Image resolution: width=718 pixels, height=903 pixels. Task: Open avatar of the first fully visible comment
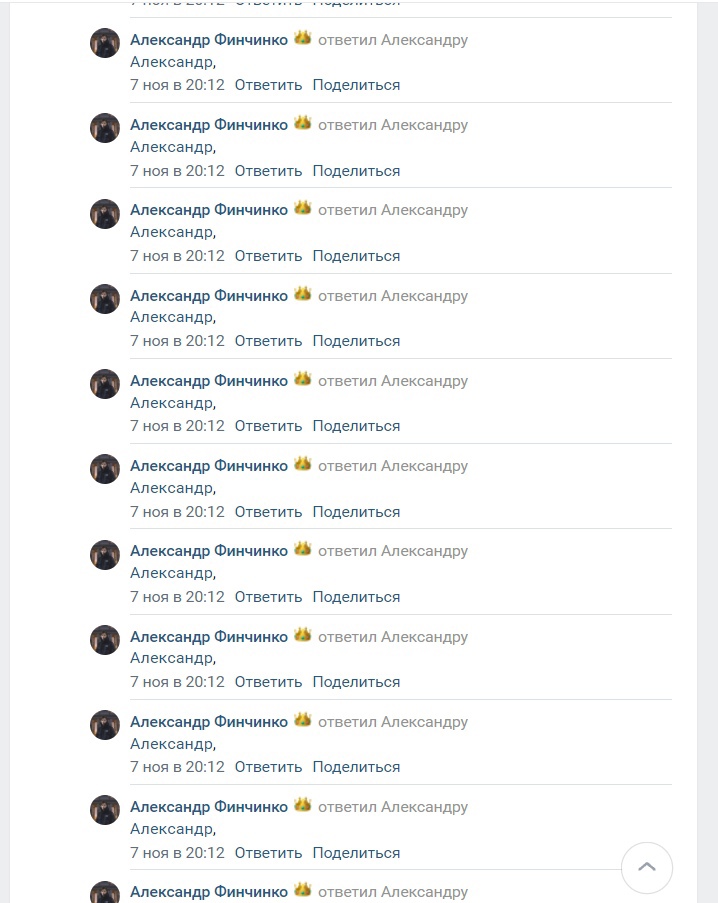(105, 43)
